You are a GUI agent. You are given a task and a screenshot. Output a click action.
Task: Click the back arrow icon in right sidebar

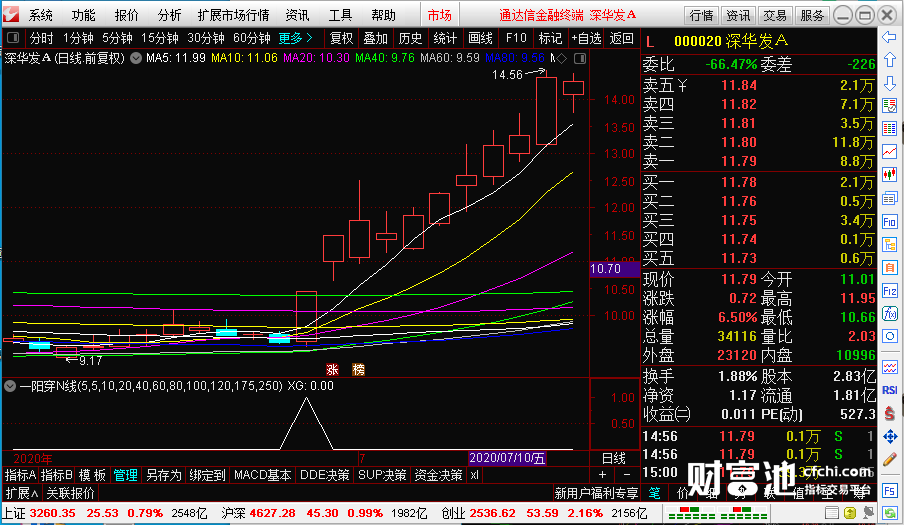point(889,37)
